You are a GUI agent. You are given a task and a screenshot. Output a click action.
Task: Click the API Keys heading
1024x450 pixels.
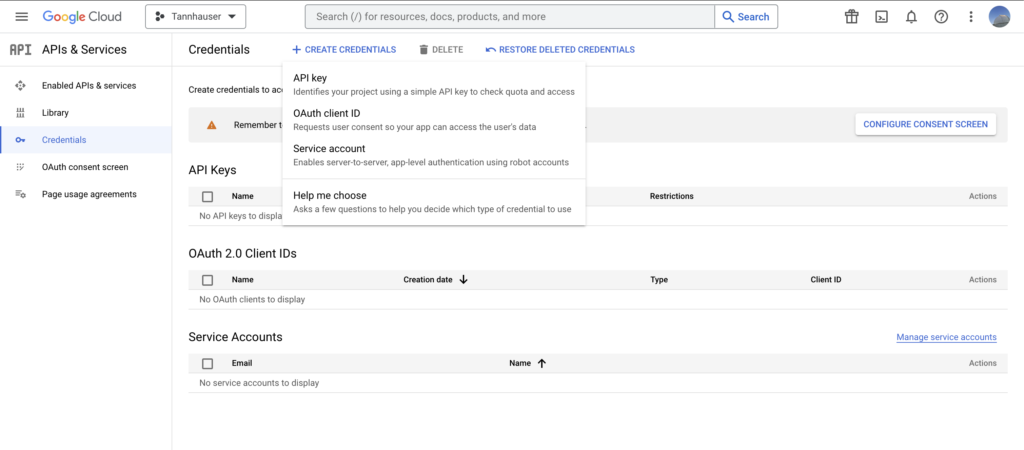pyautogui.click(x=212, y=170)
